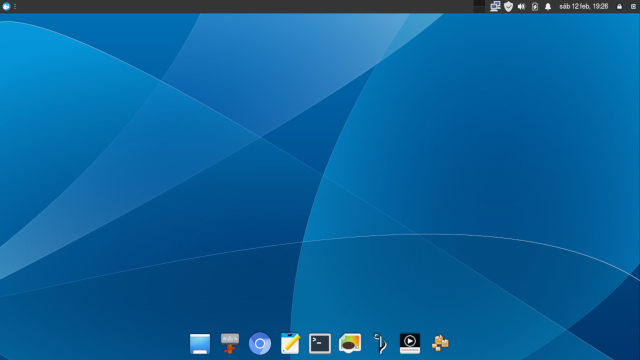Click the Show Desktop icon in the dock
Image resolution: width=640 pixels, height=360 pixels.
[200, 344]
